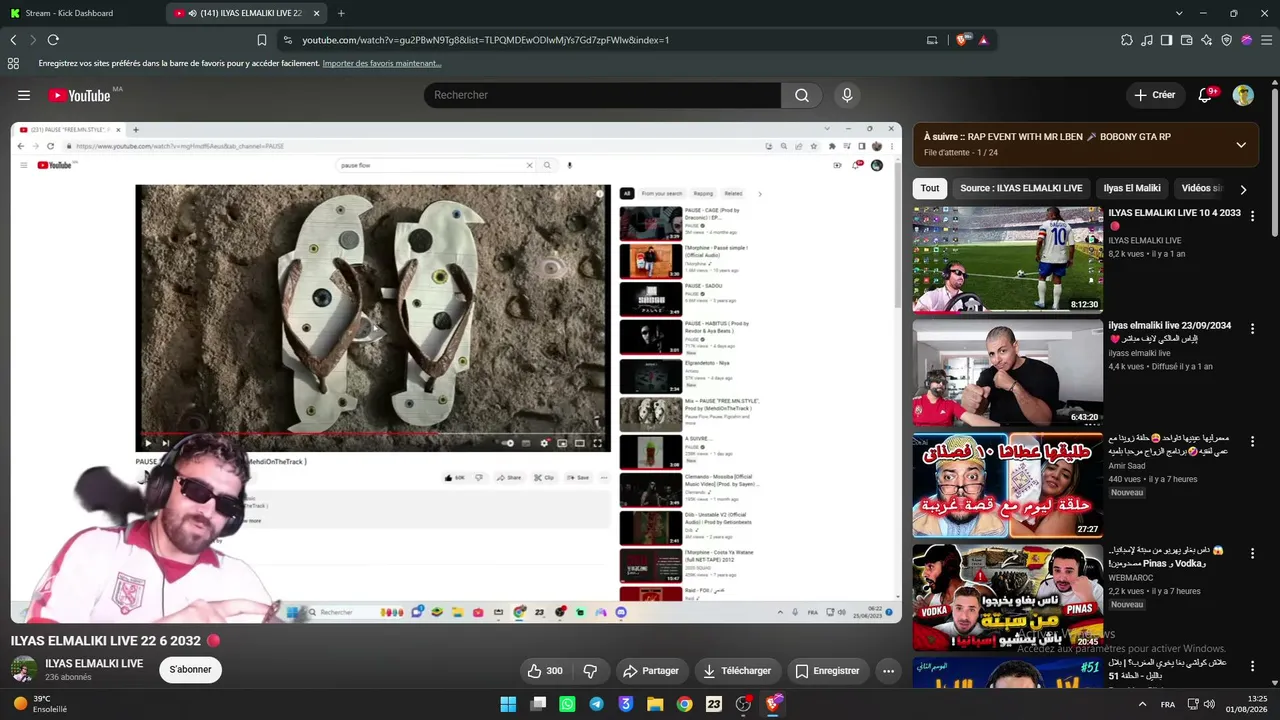
Task: Share the video with Partager
Action: (x=650, y=671)
